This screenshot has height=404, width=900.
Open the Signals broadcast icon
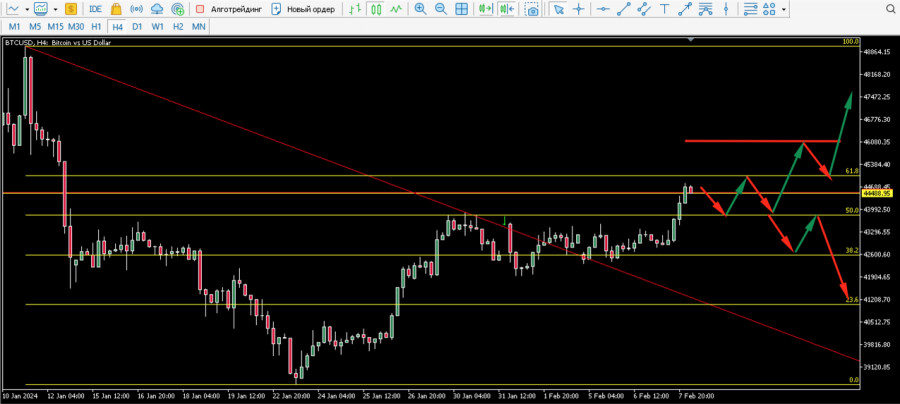(136, 9)
